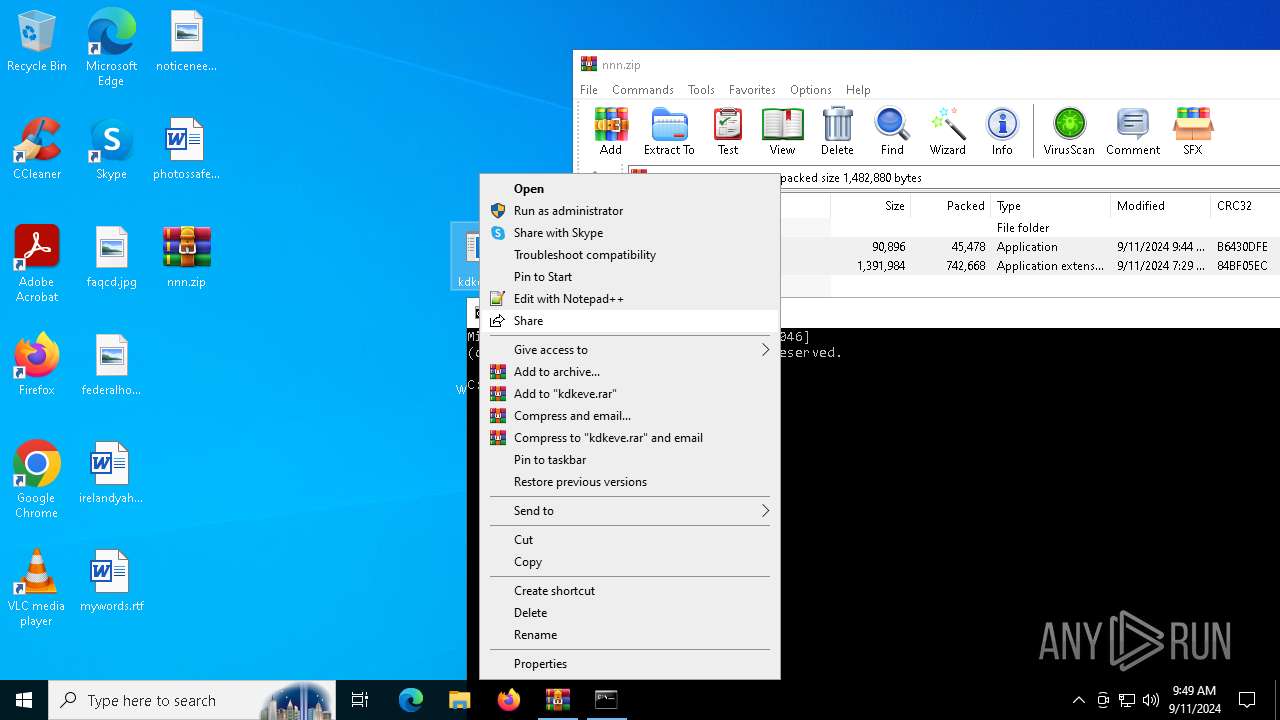
Task: Sort by the Packed column header
Action: pyautogui.click(x=950, y=206)
